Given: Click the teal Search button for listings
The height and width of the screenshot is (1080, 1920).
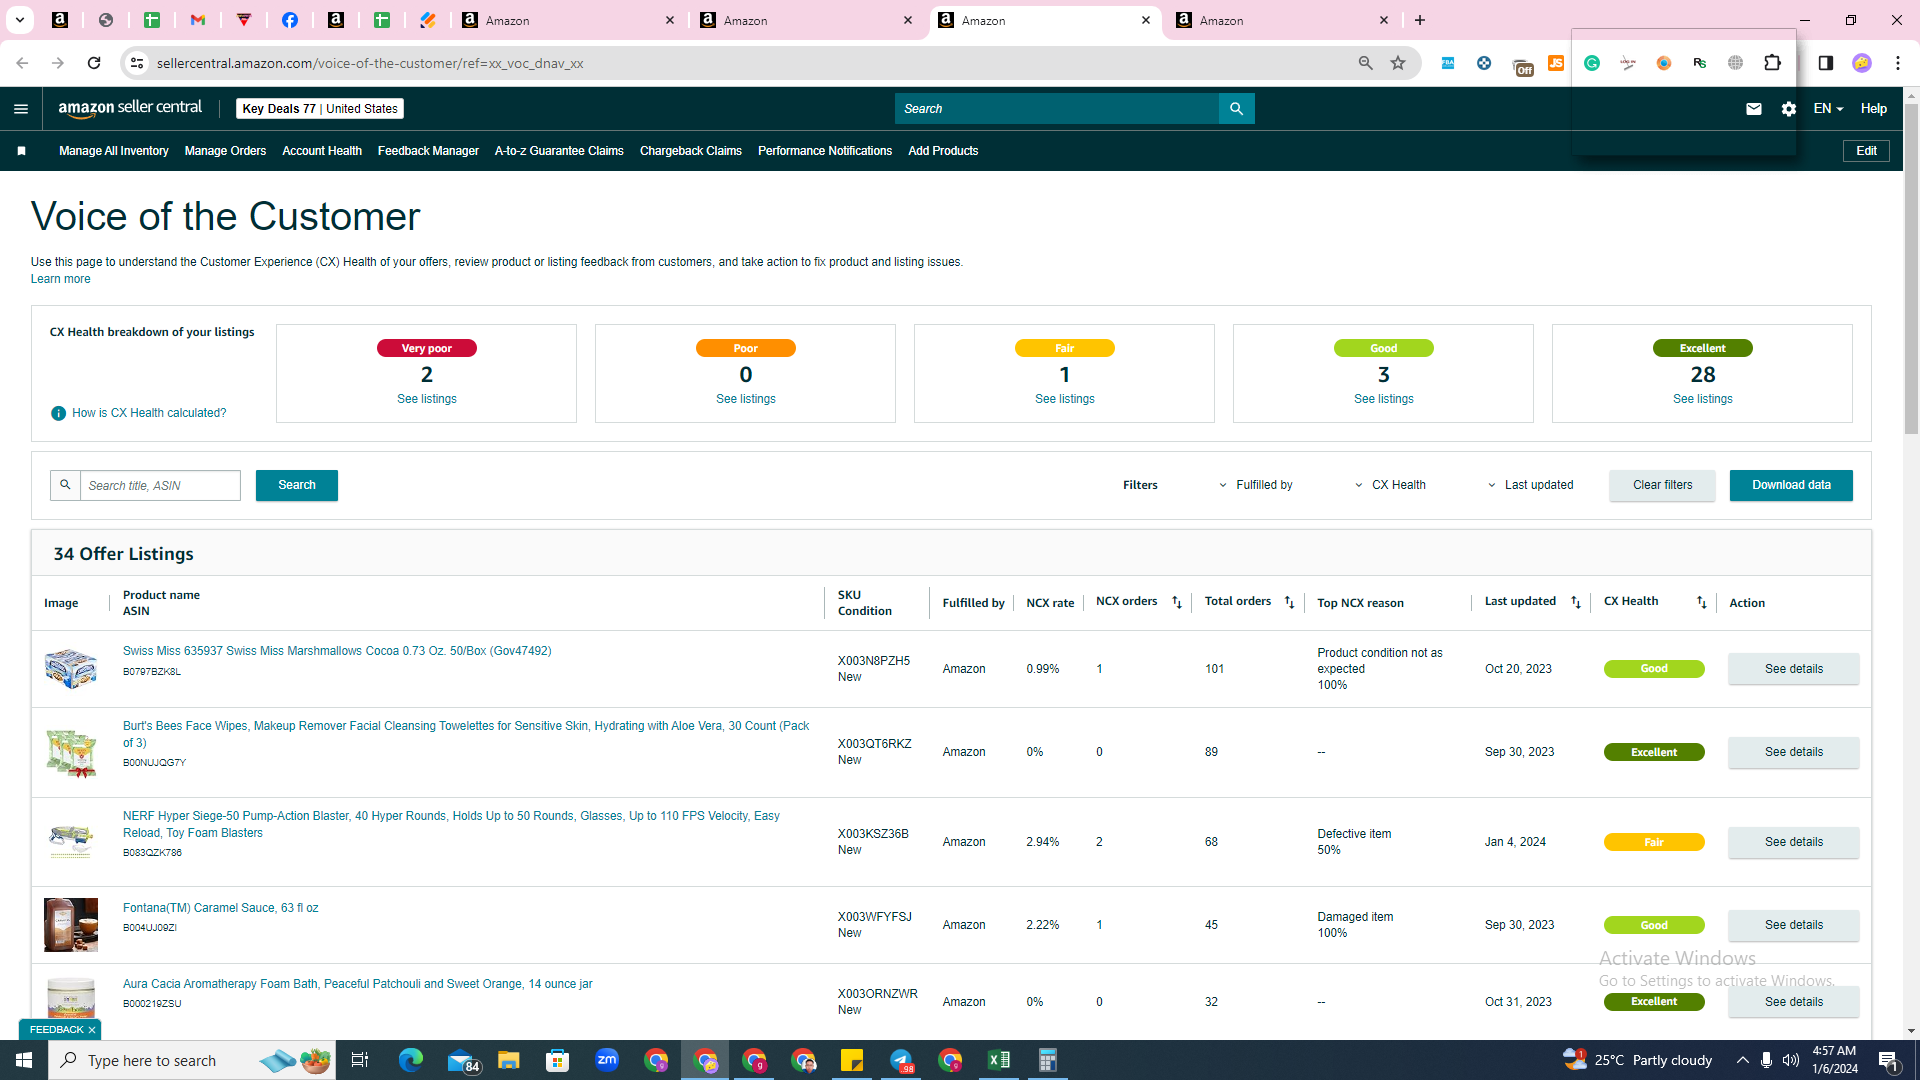Looking at the screenshot, I should [297, 485].
